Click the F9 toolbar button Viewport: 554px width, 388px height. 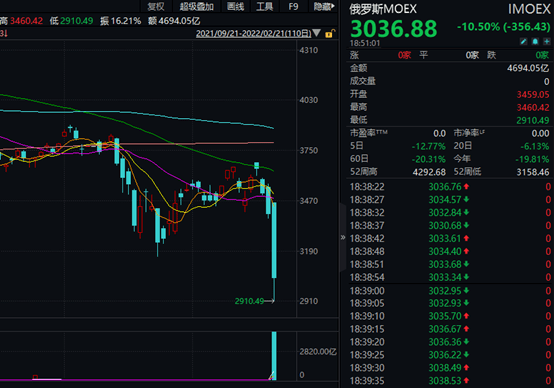293,6
